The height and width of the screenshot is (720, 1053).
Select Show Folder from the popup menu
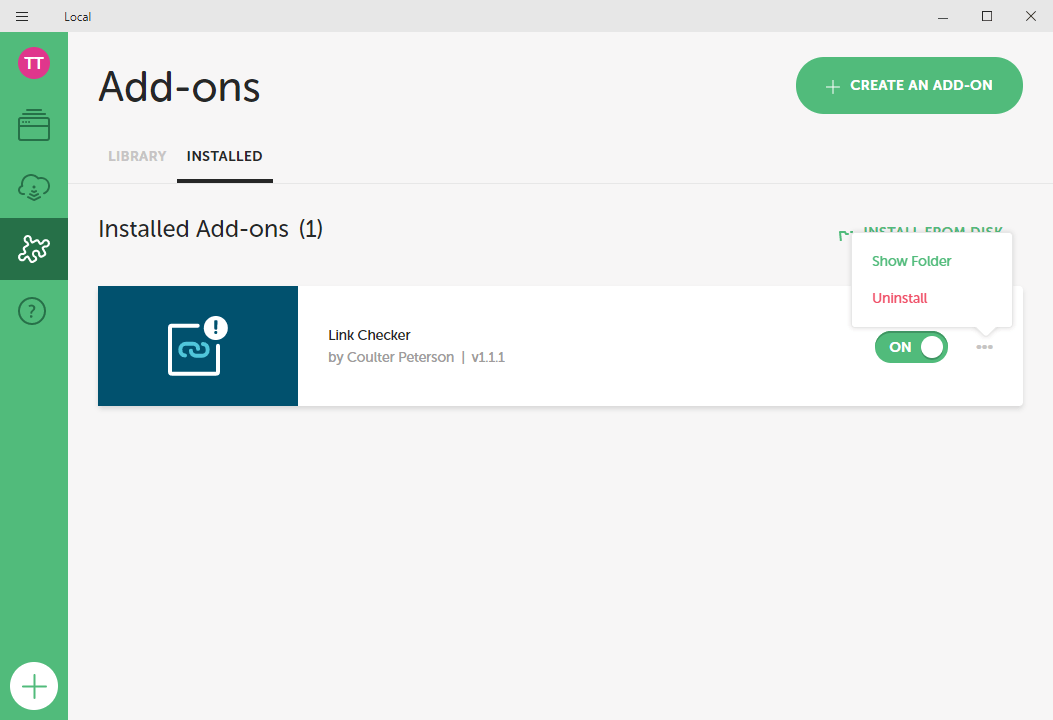click(x=911, y=261)
